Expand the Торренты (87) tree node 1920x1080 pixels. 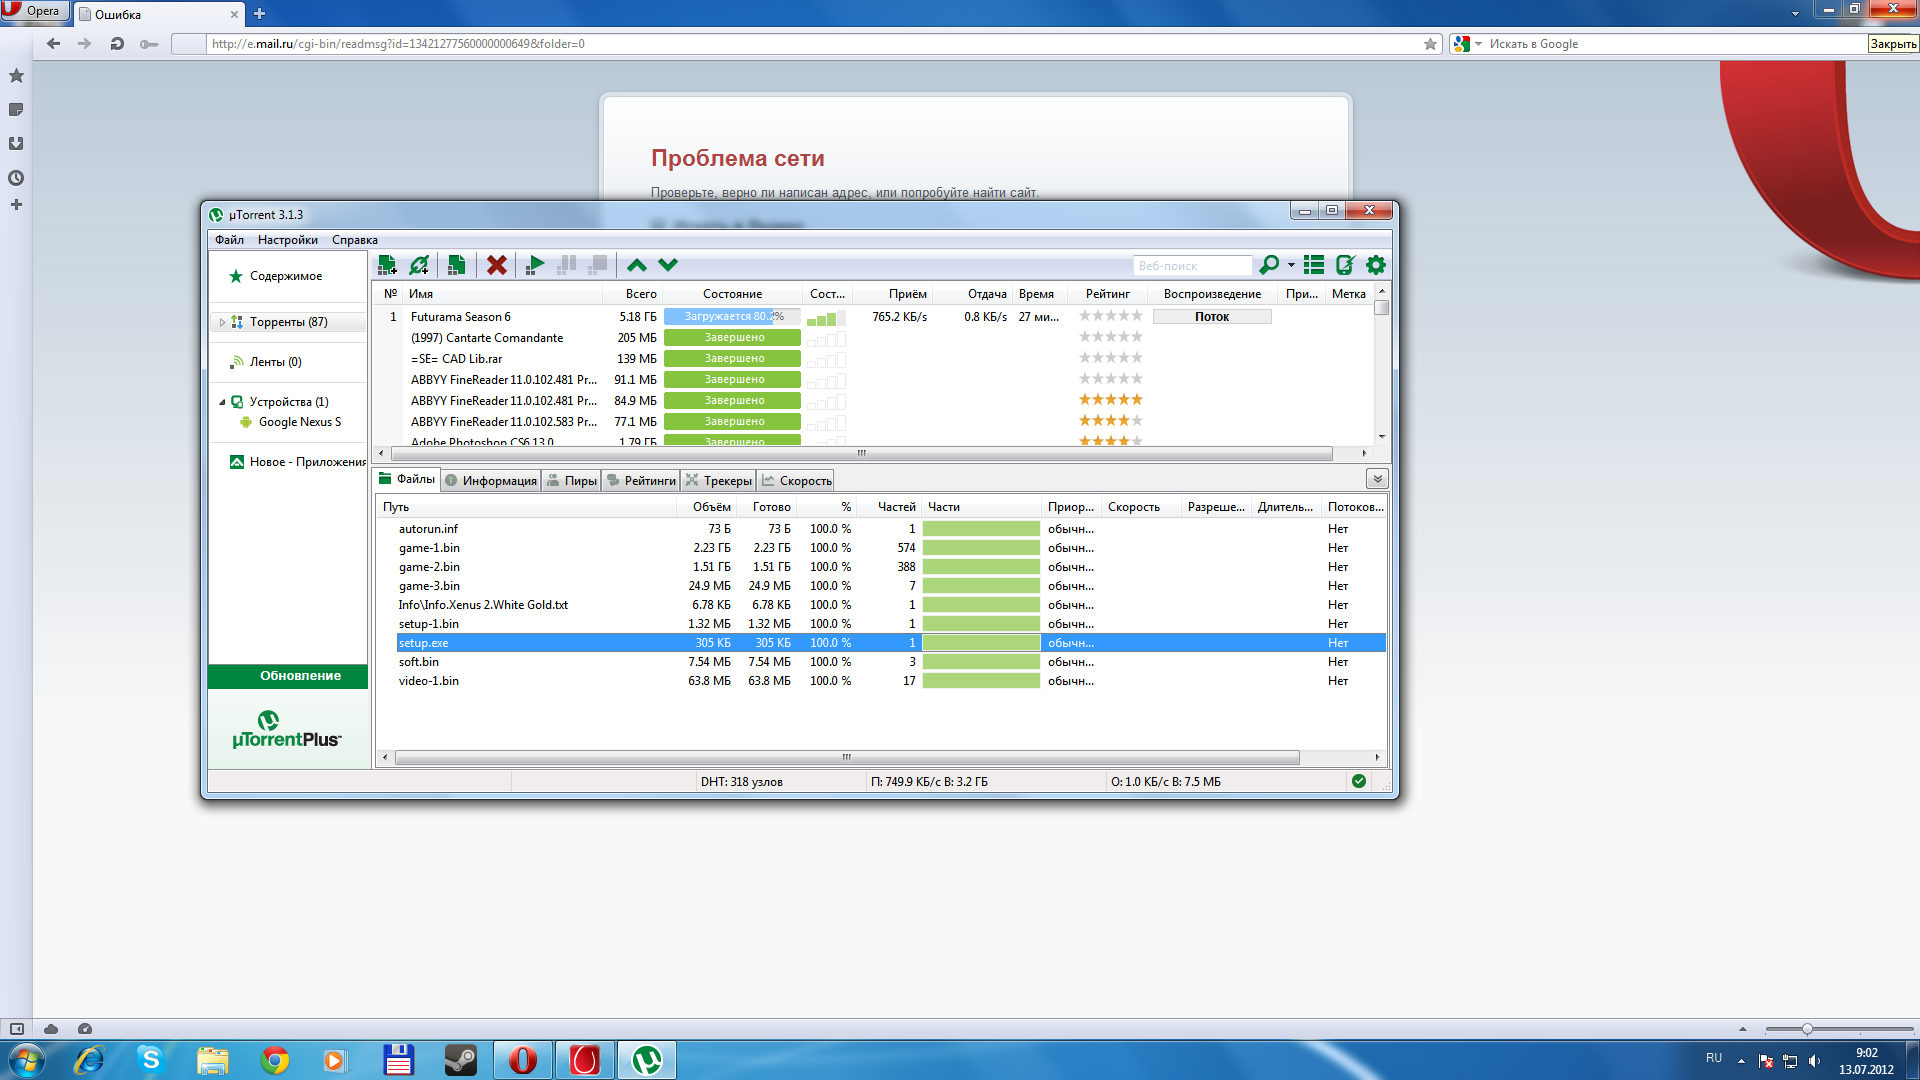(x=222, y=322)
